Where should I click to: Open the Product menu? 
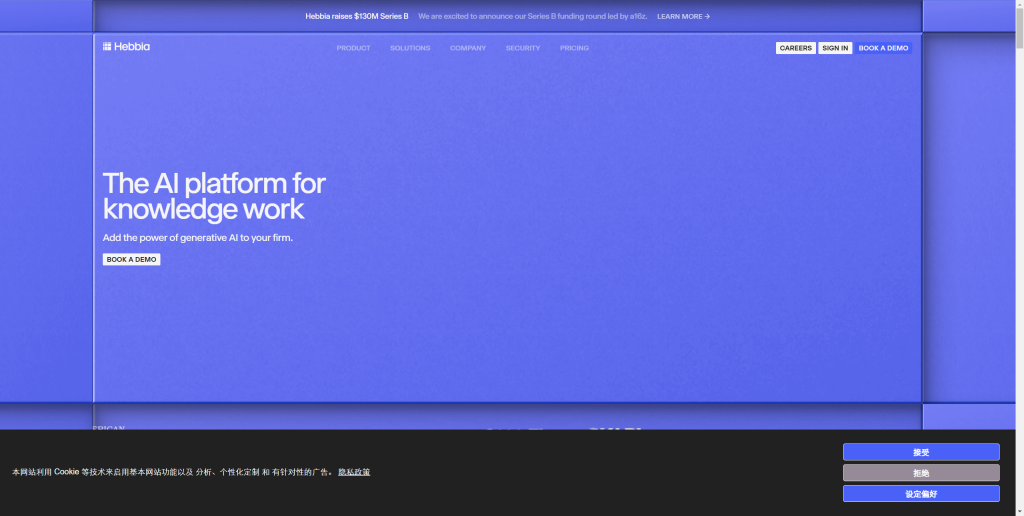coord(353,48)
